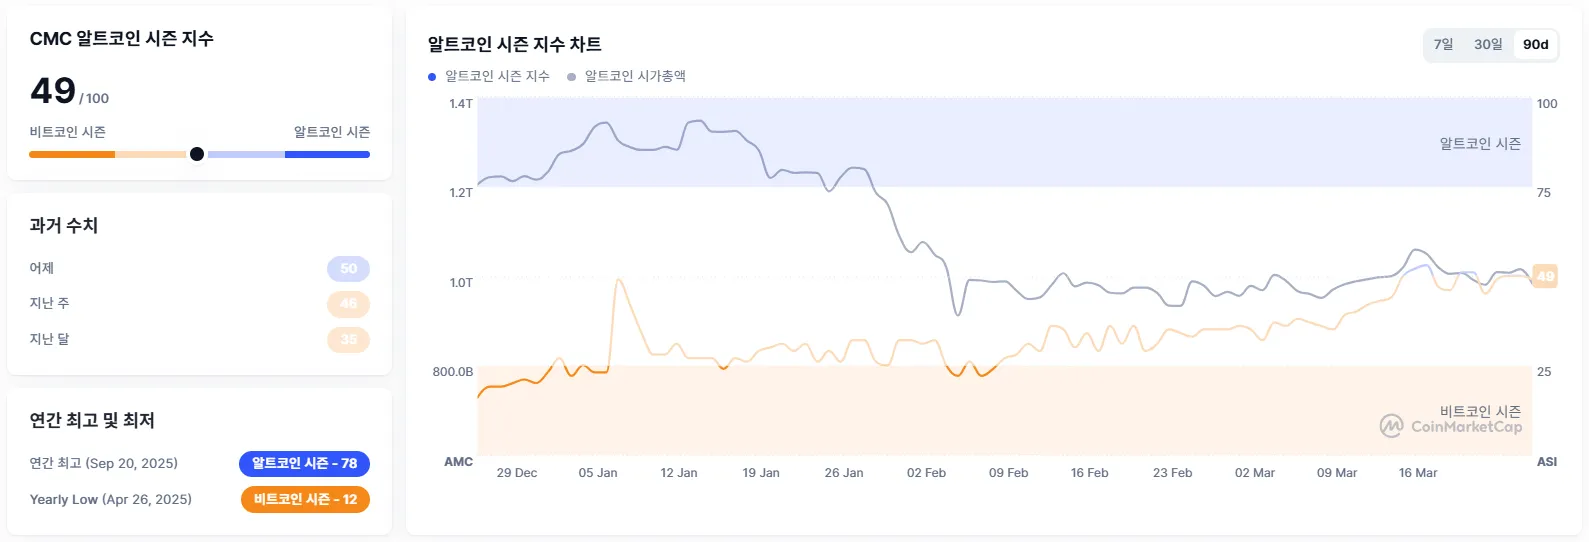Screen dimensions: 1589x542
Task: Click the 16 Mar date on the chart axis
Action: click(1417, 473)
